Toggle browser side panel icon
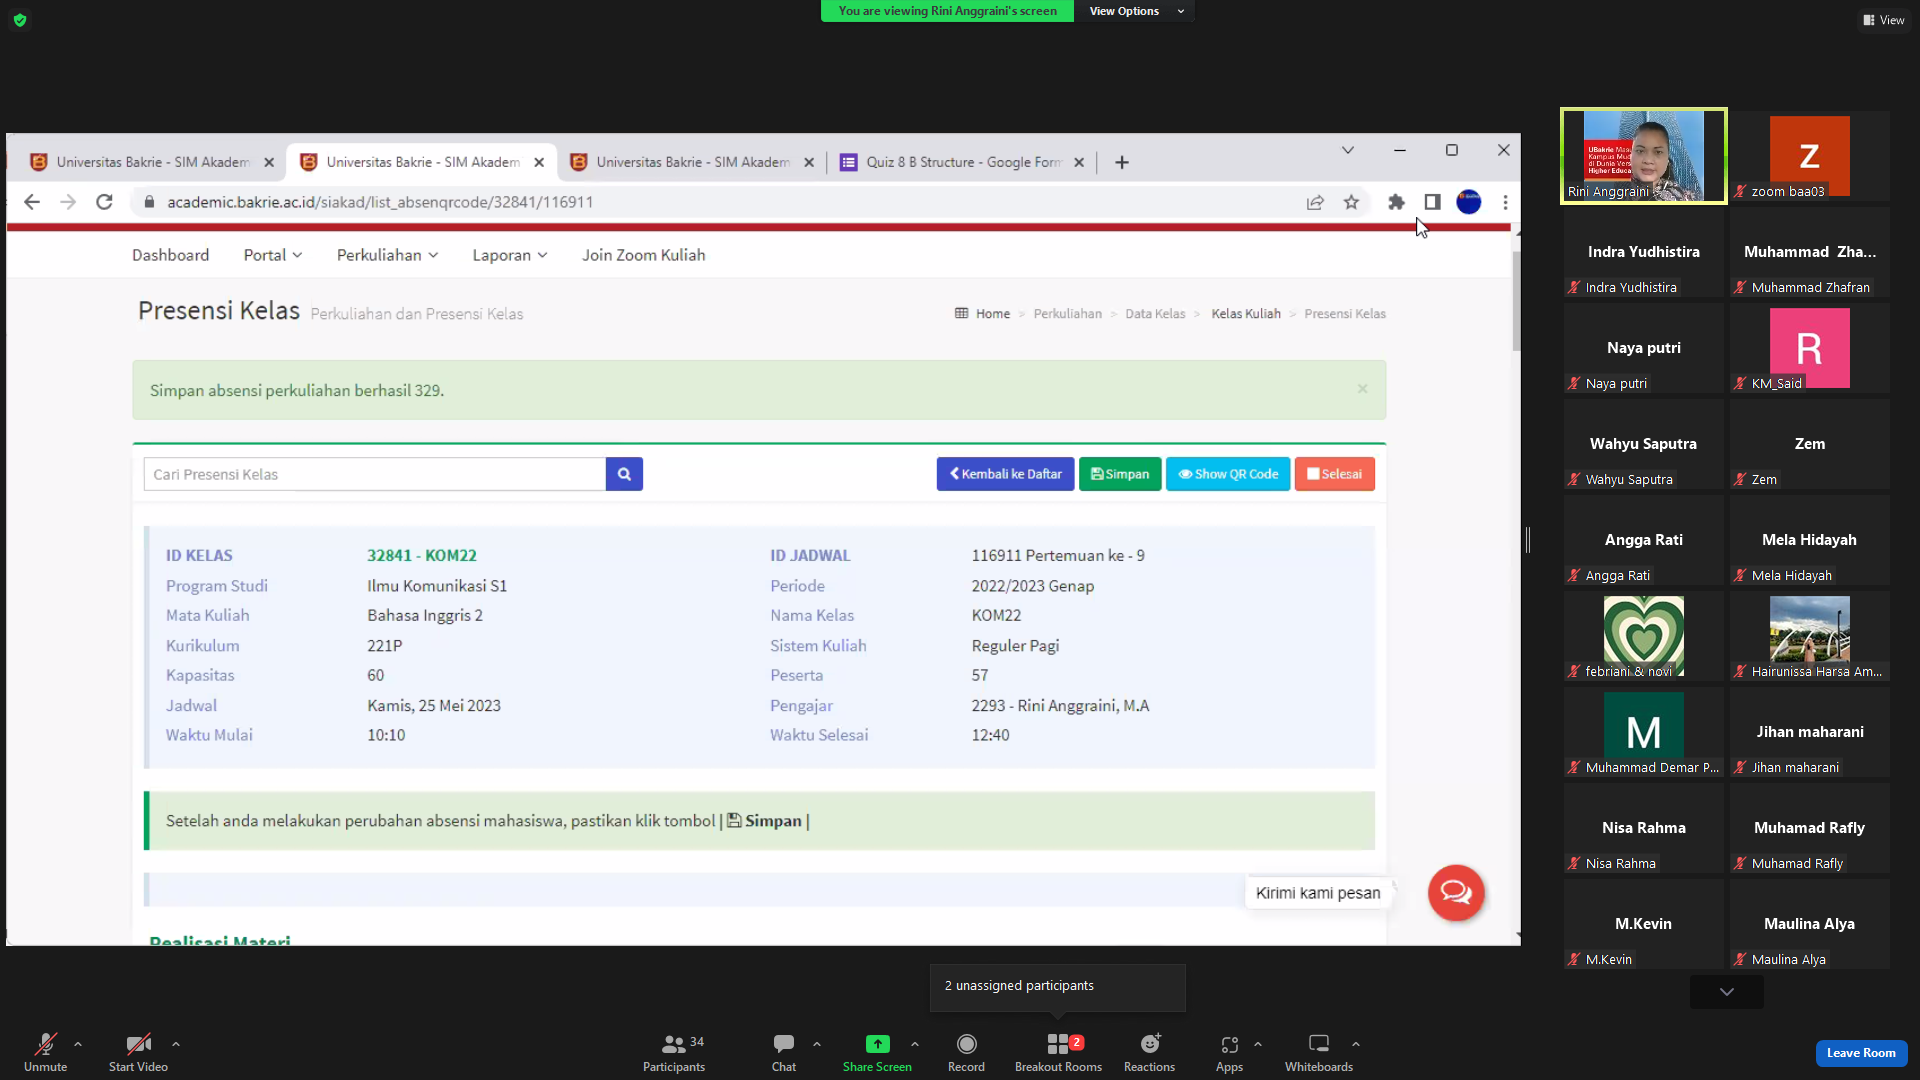Screen dimensions: 1920x1080 pos(1432,202)
